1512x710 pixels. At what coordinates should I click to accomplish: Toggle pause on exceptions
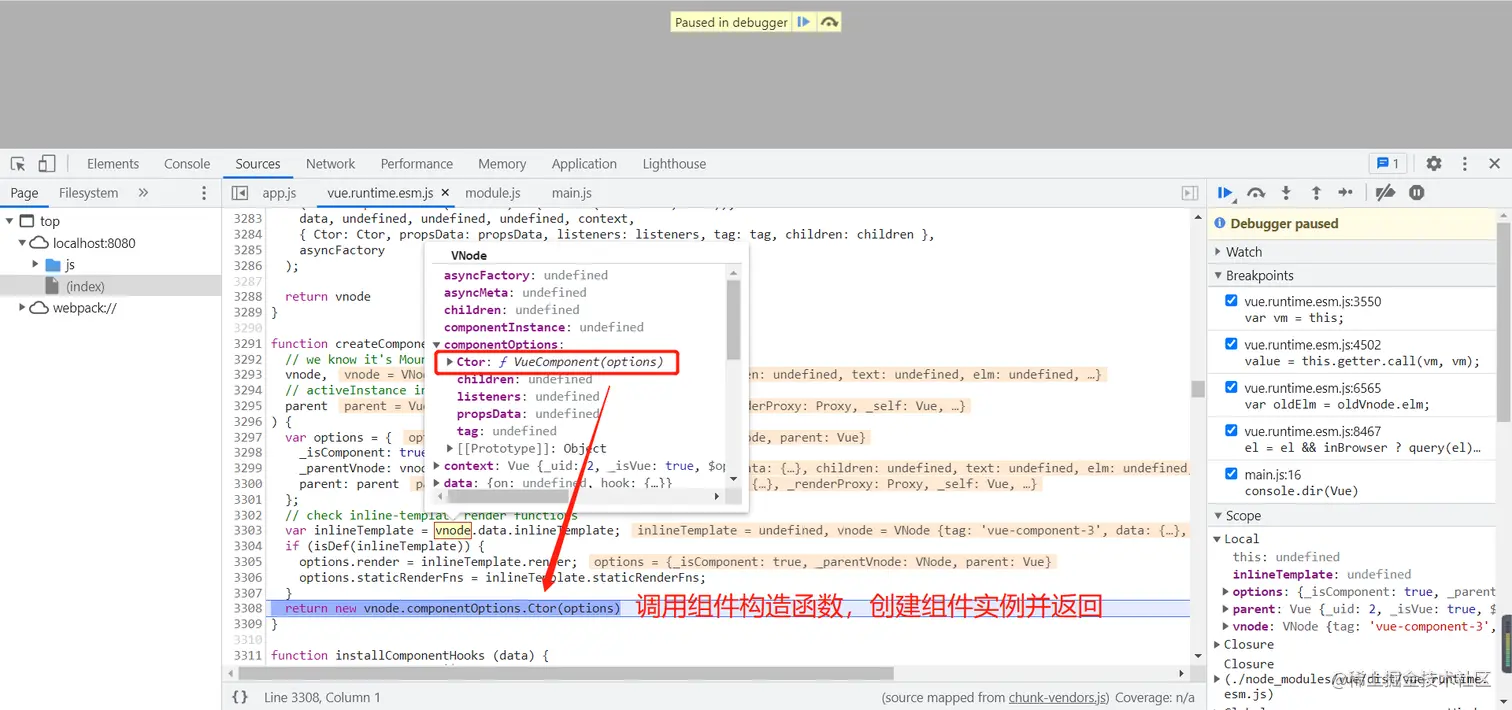[1417, 193]
